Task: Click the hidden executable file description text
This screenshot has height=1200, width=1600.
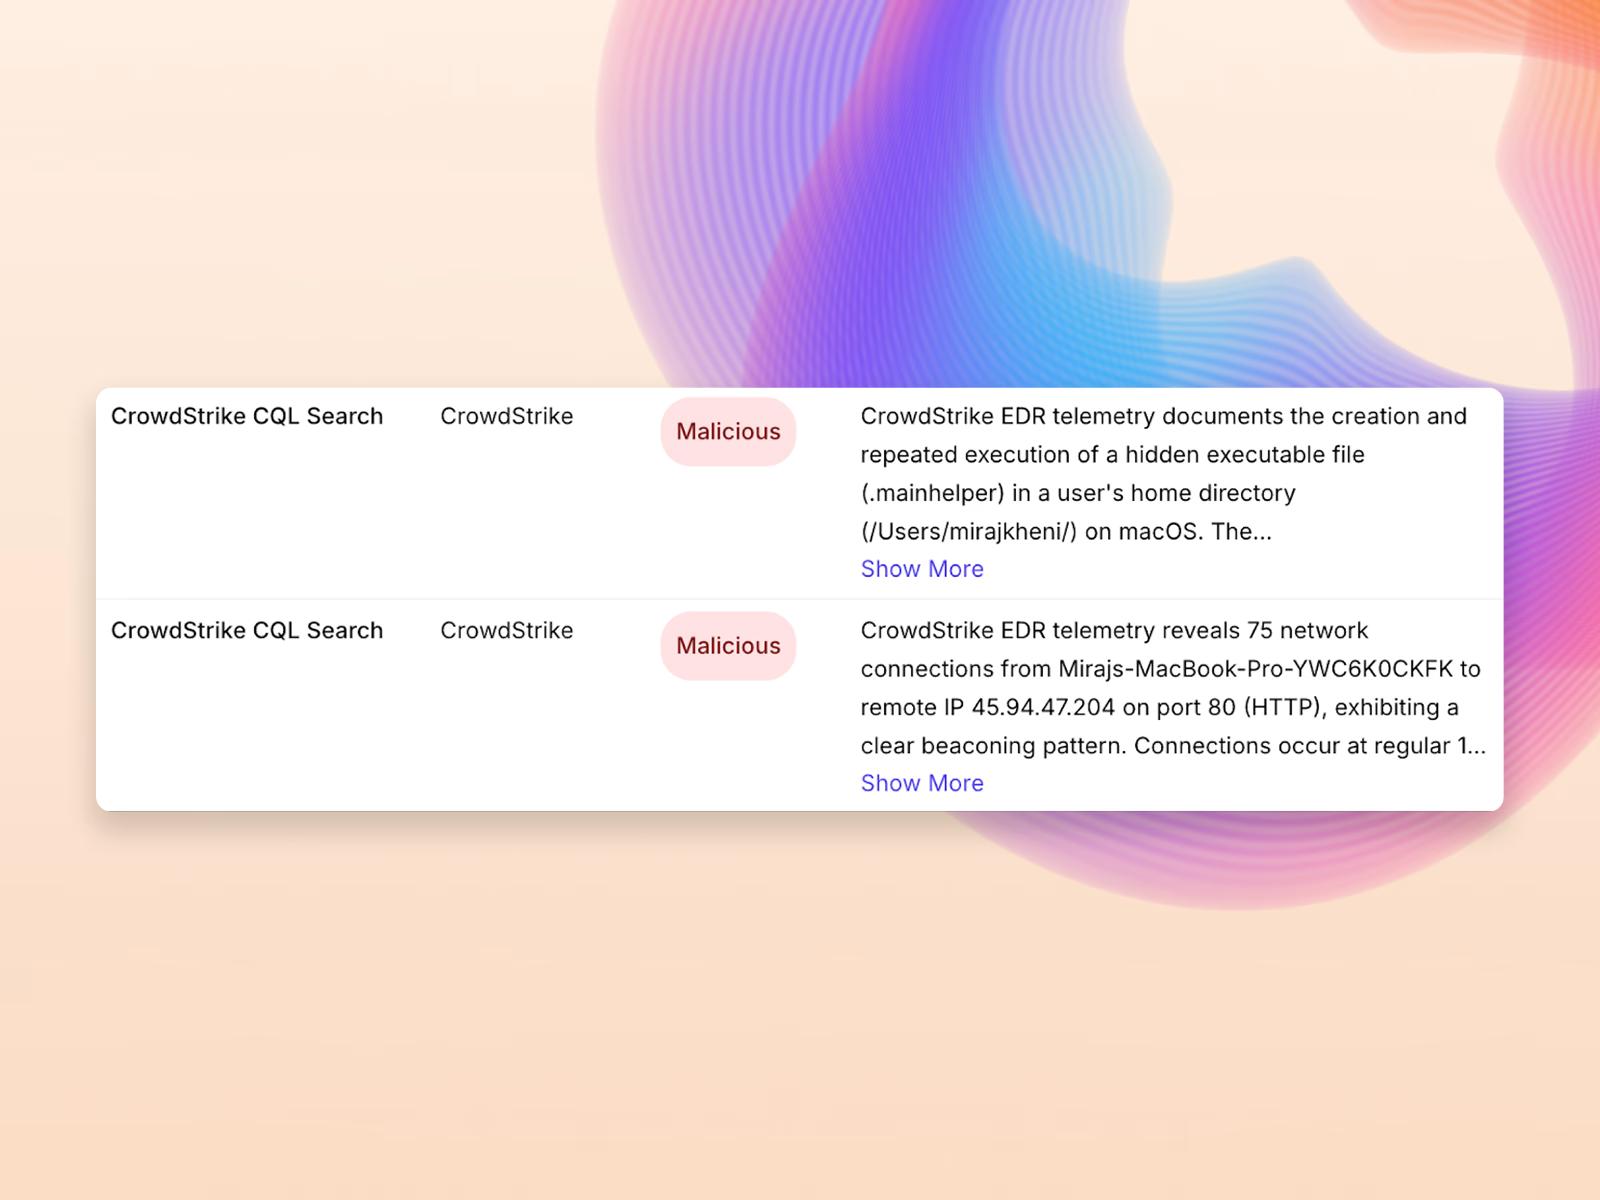Action: (x=1164, y=473)
